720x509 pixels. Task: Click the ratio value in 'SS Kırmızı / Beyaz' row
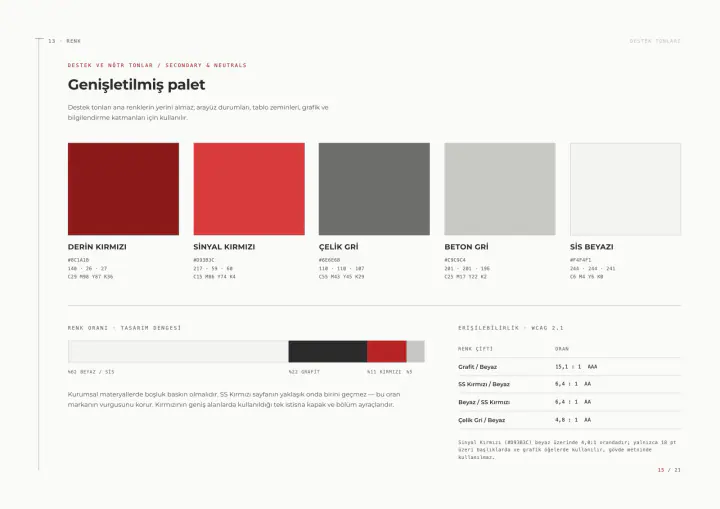click(x=573, y=384)
